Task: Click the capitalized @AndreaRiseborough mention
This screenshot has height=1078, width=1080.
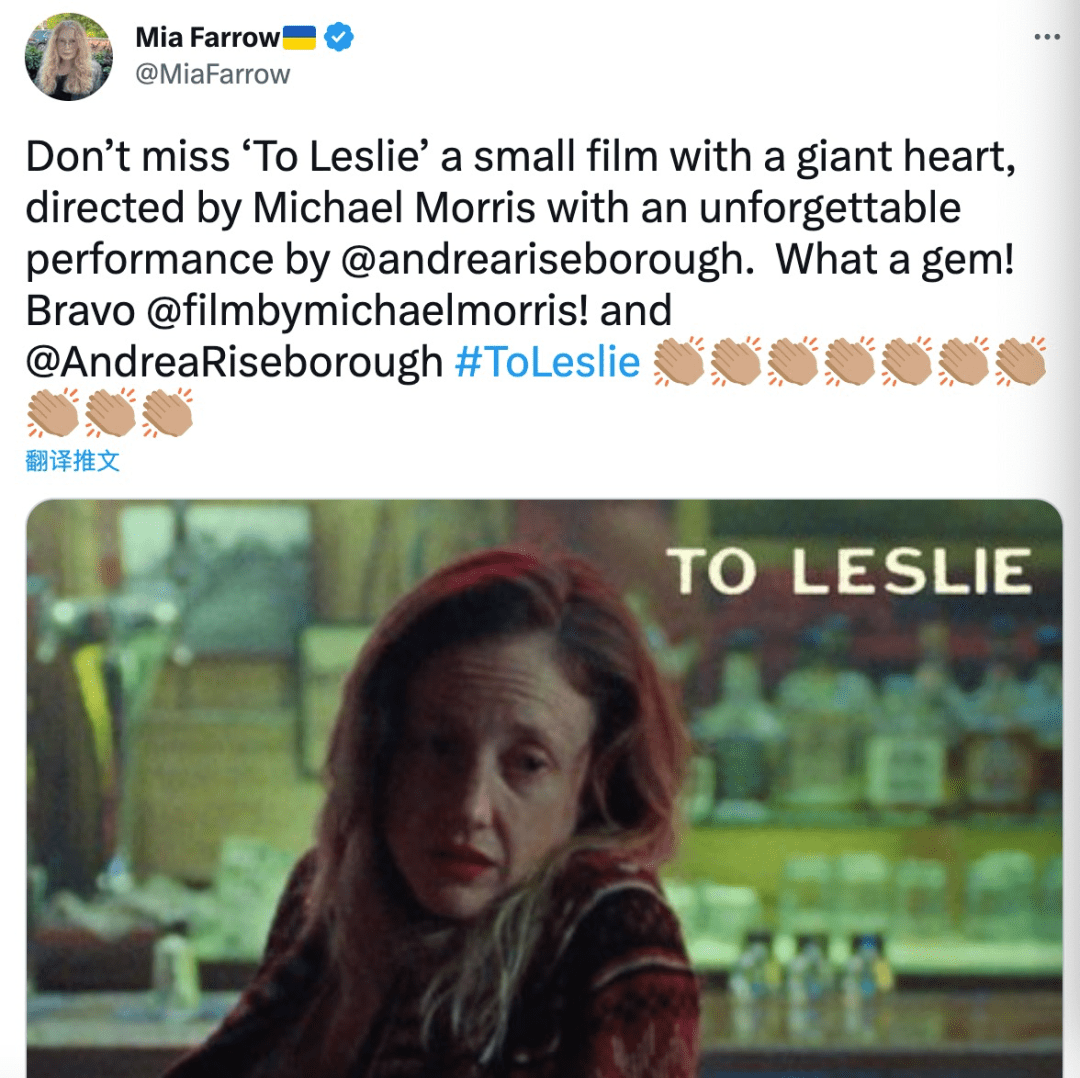Action: coord(234,362)
